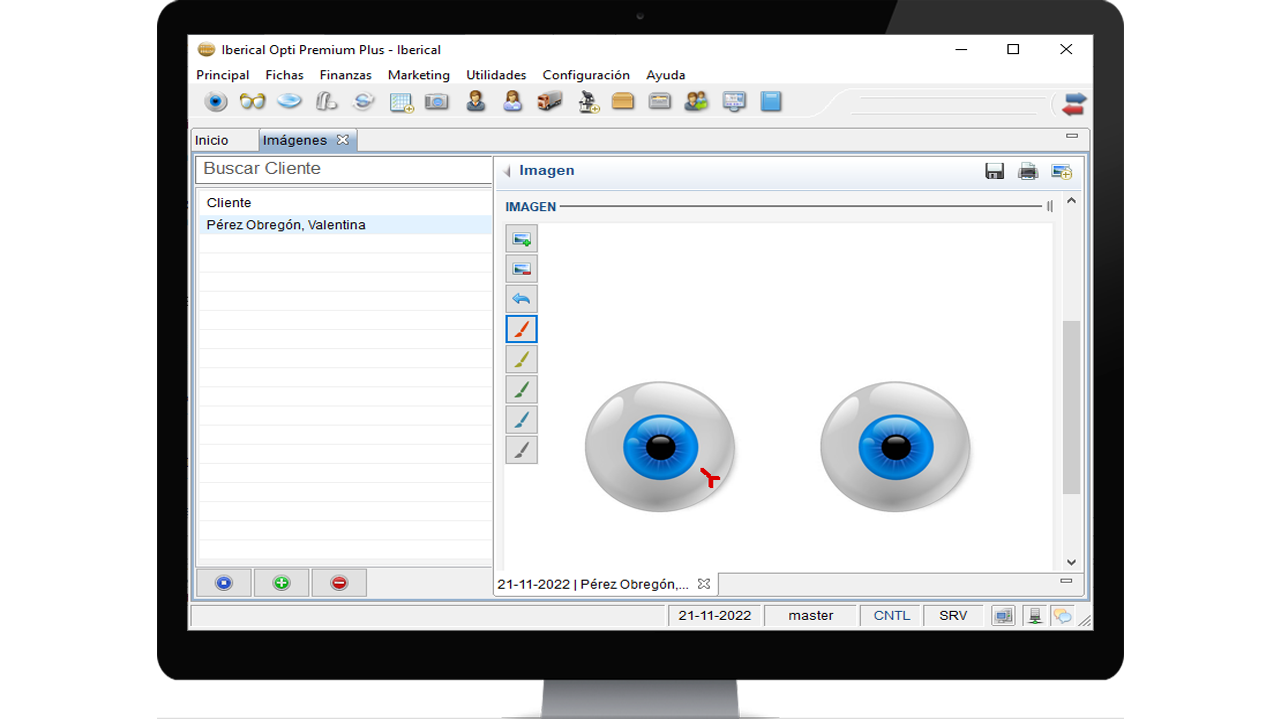Select the green paintbrush color

coord(521,389)
